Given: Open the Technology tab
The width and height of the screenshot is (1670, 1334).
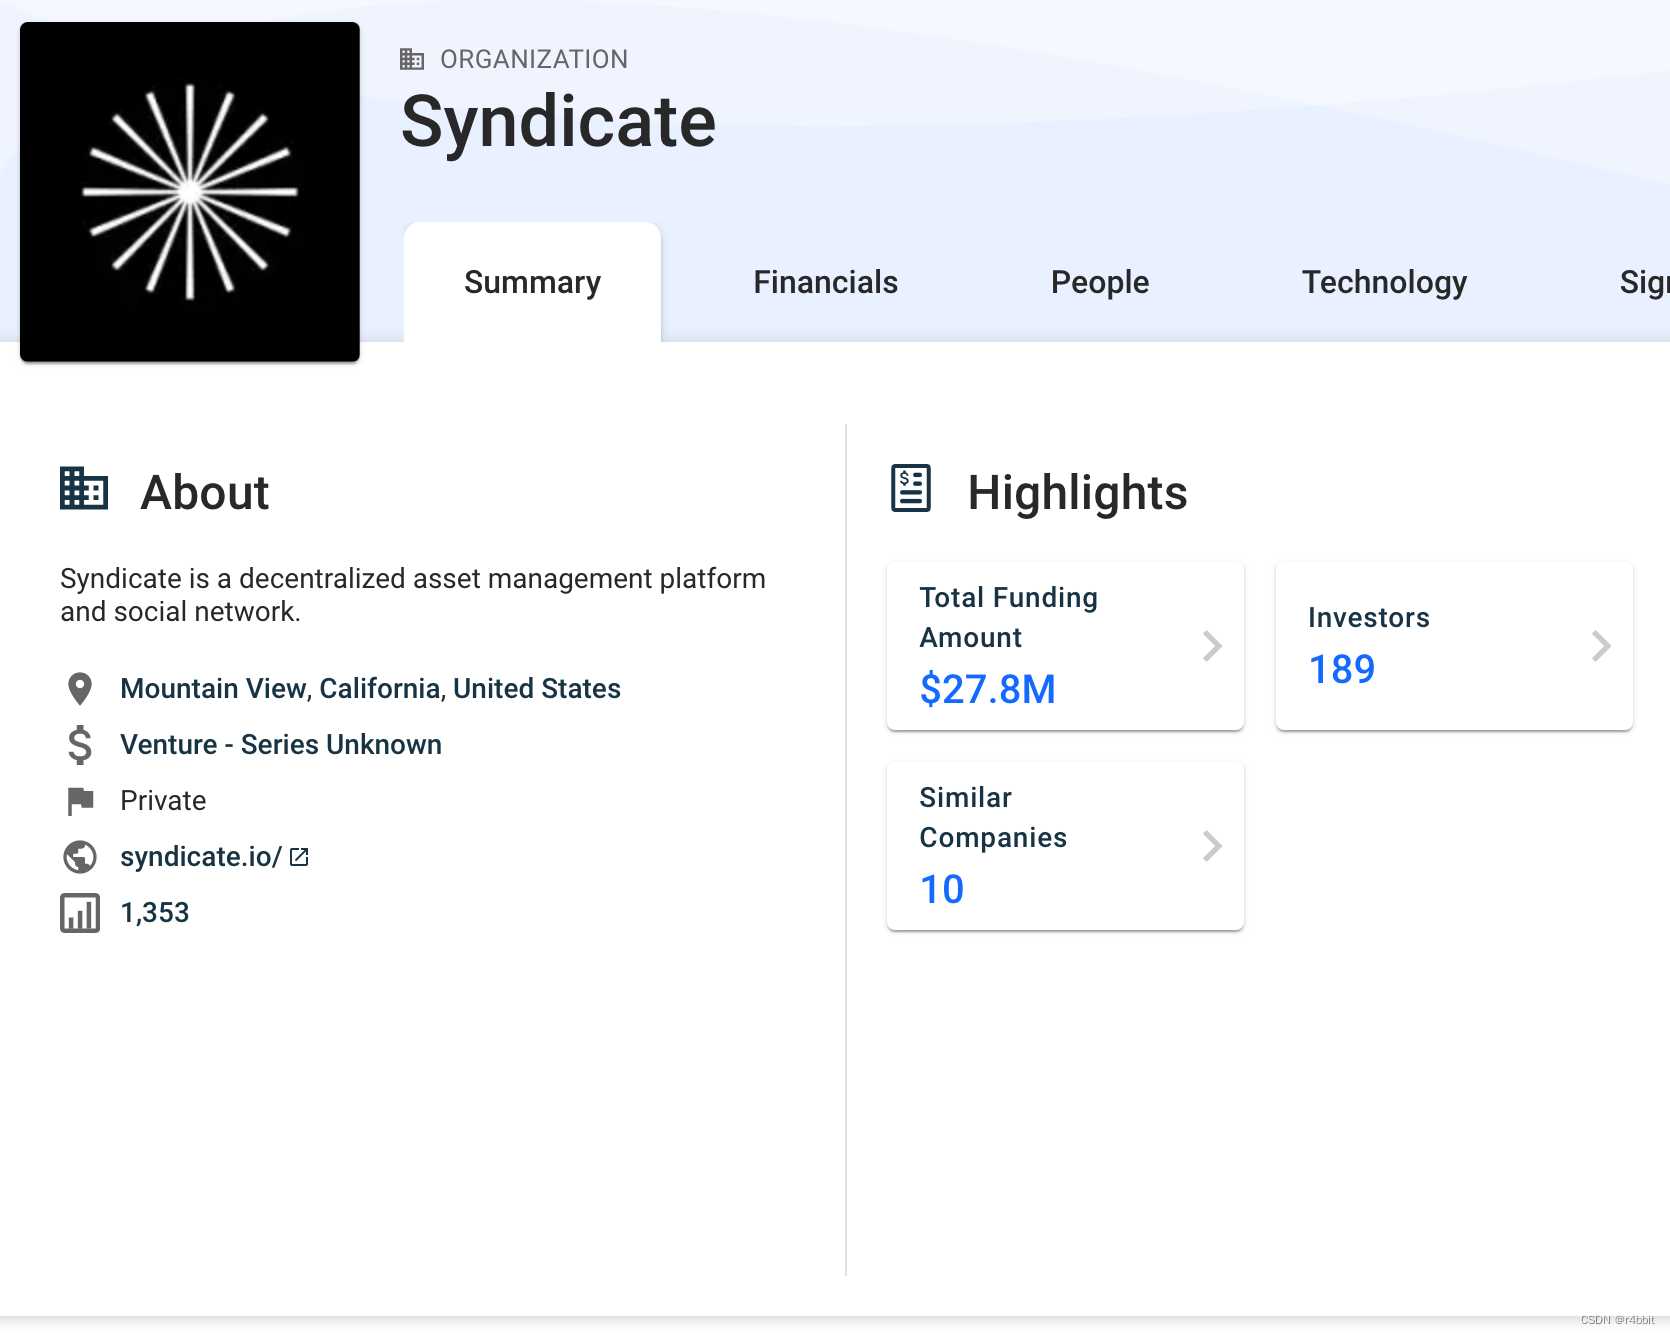Looking at the screenshot, I should tap(1384, 282).
